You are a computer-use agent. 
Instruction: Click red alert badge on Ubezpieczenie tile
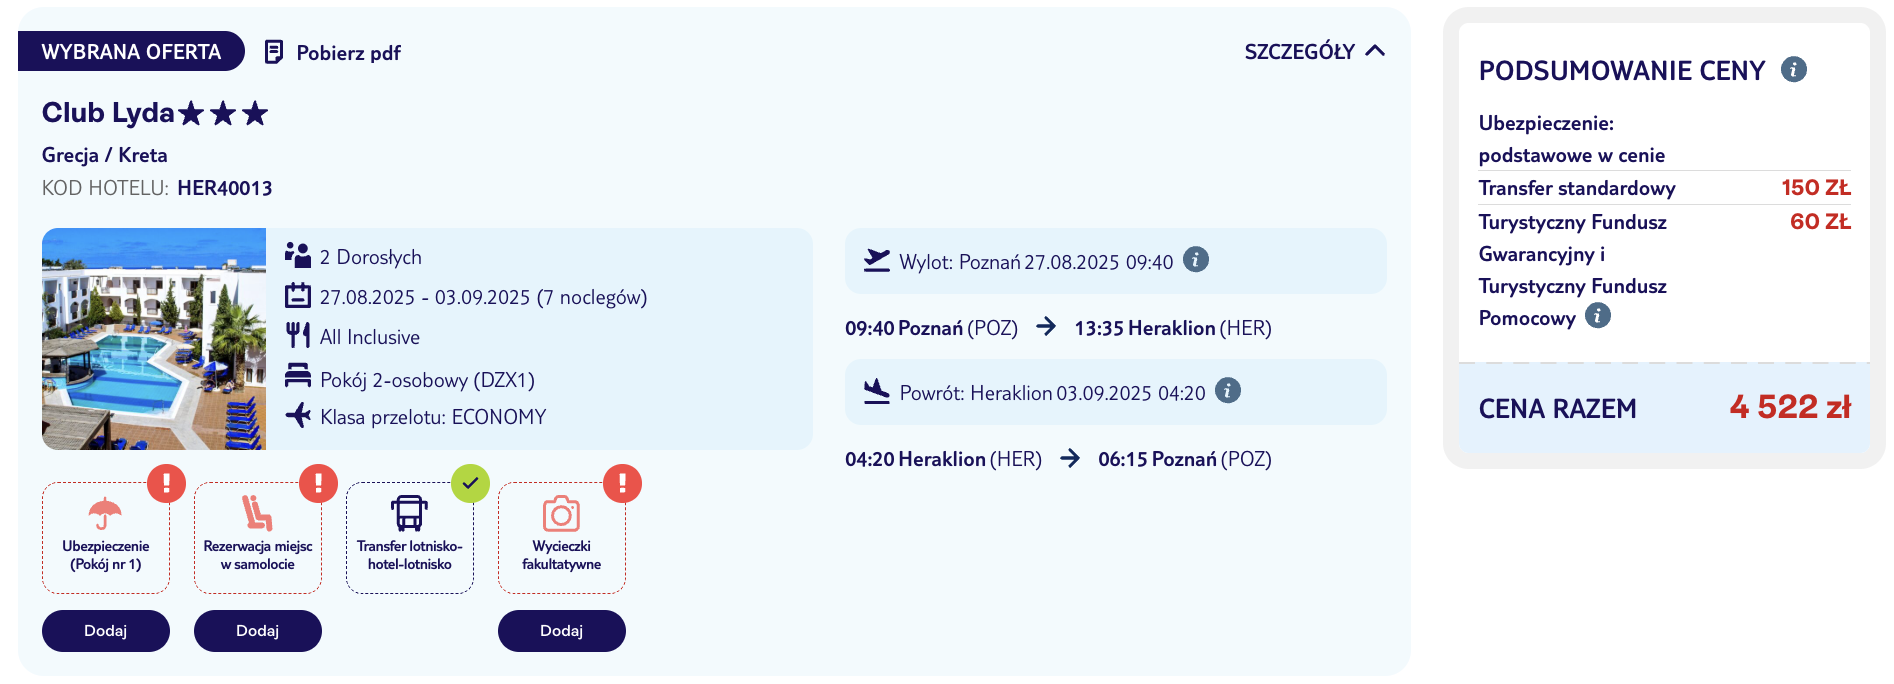click(x=166, y=483)
